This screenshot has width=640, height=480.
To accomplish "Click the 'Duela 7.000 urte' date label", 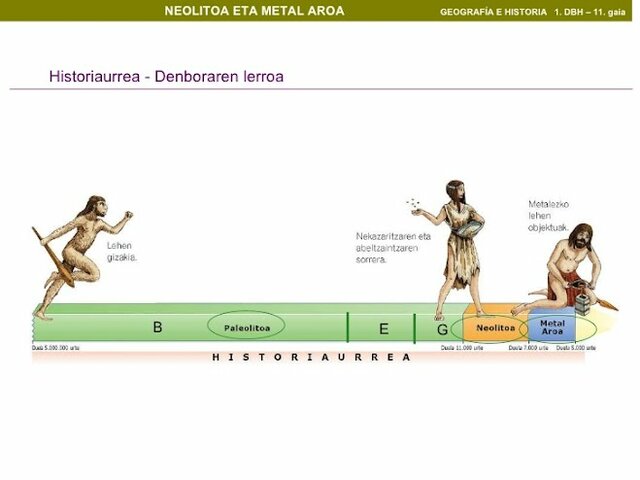I will click(x=528, y=348).
